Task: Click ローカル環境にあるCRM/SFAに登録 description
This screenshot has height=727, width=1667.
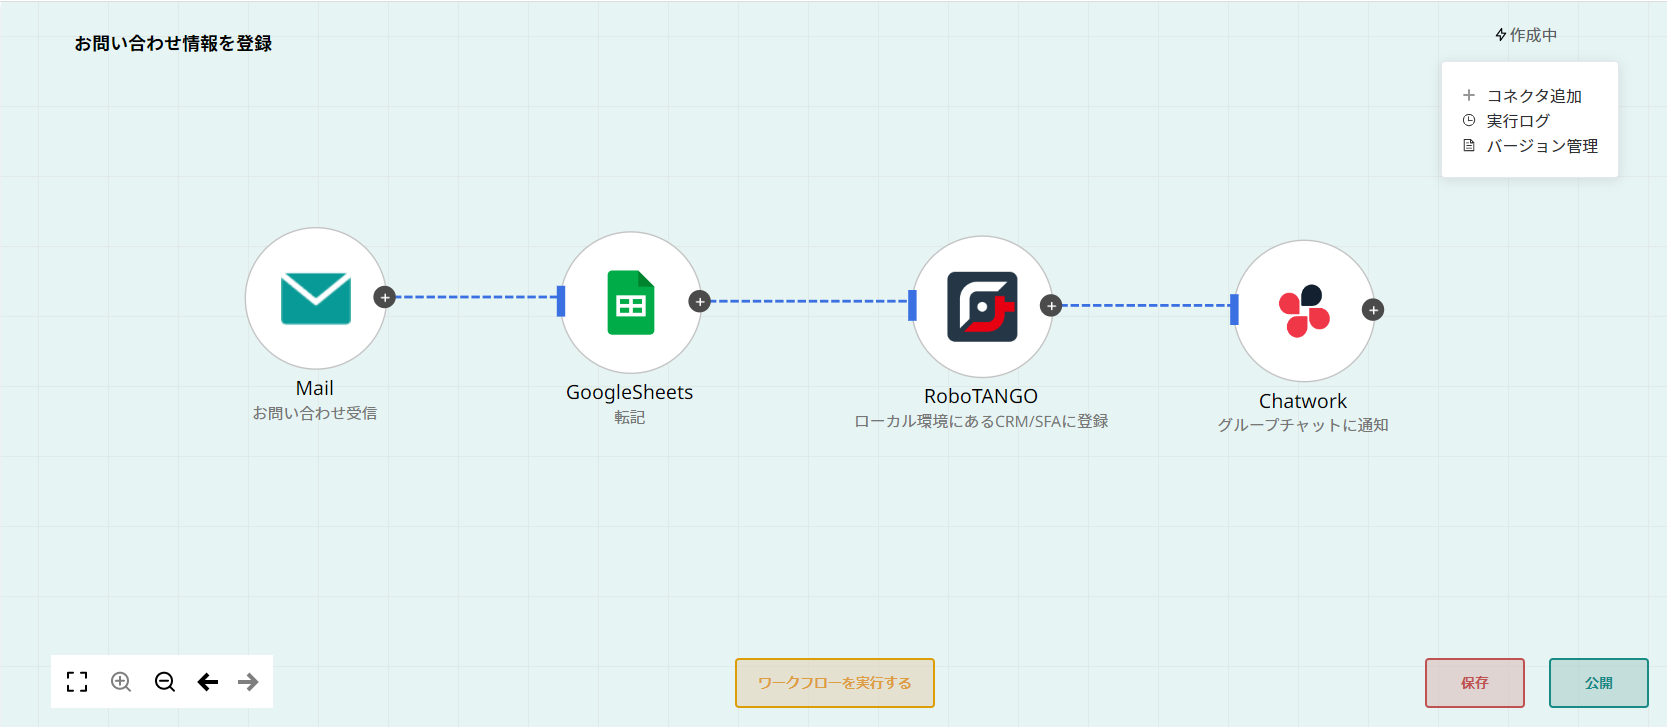Action: [981, 421]
